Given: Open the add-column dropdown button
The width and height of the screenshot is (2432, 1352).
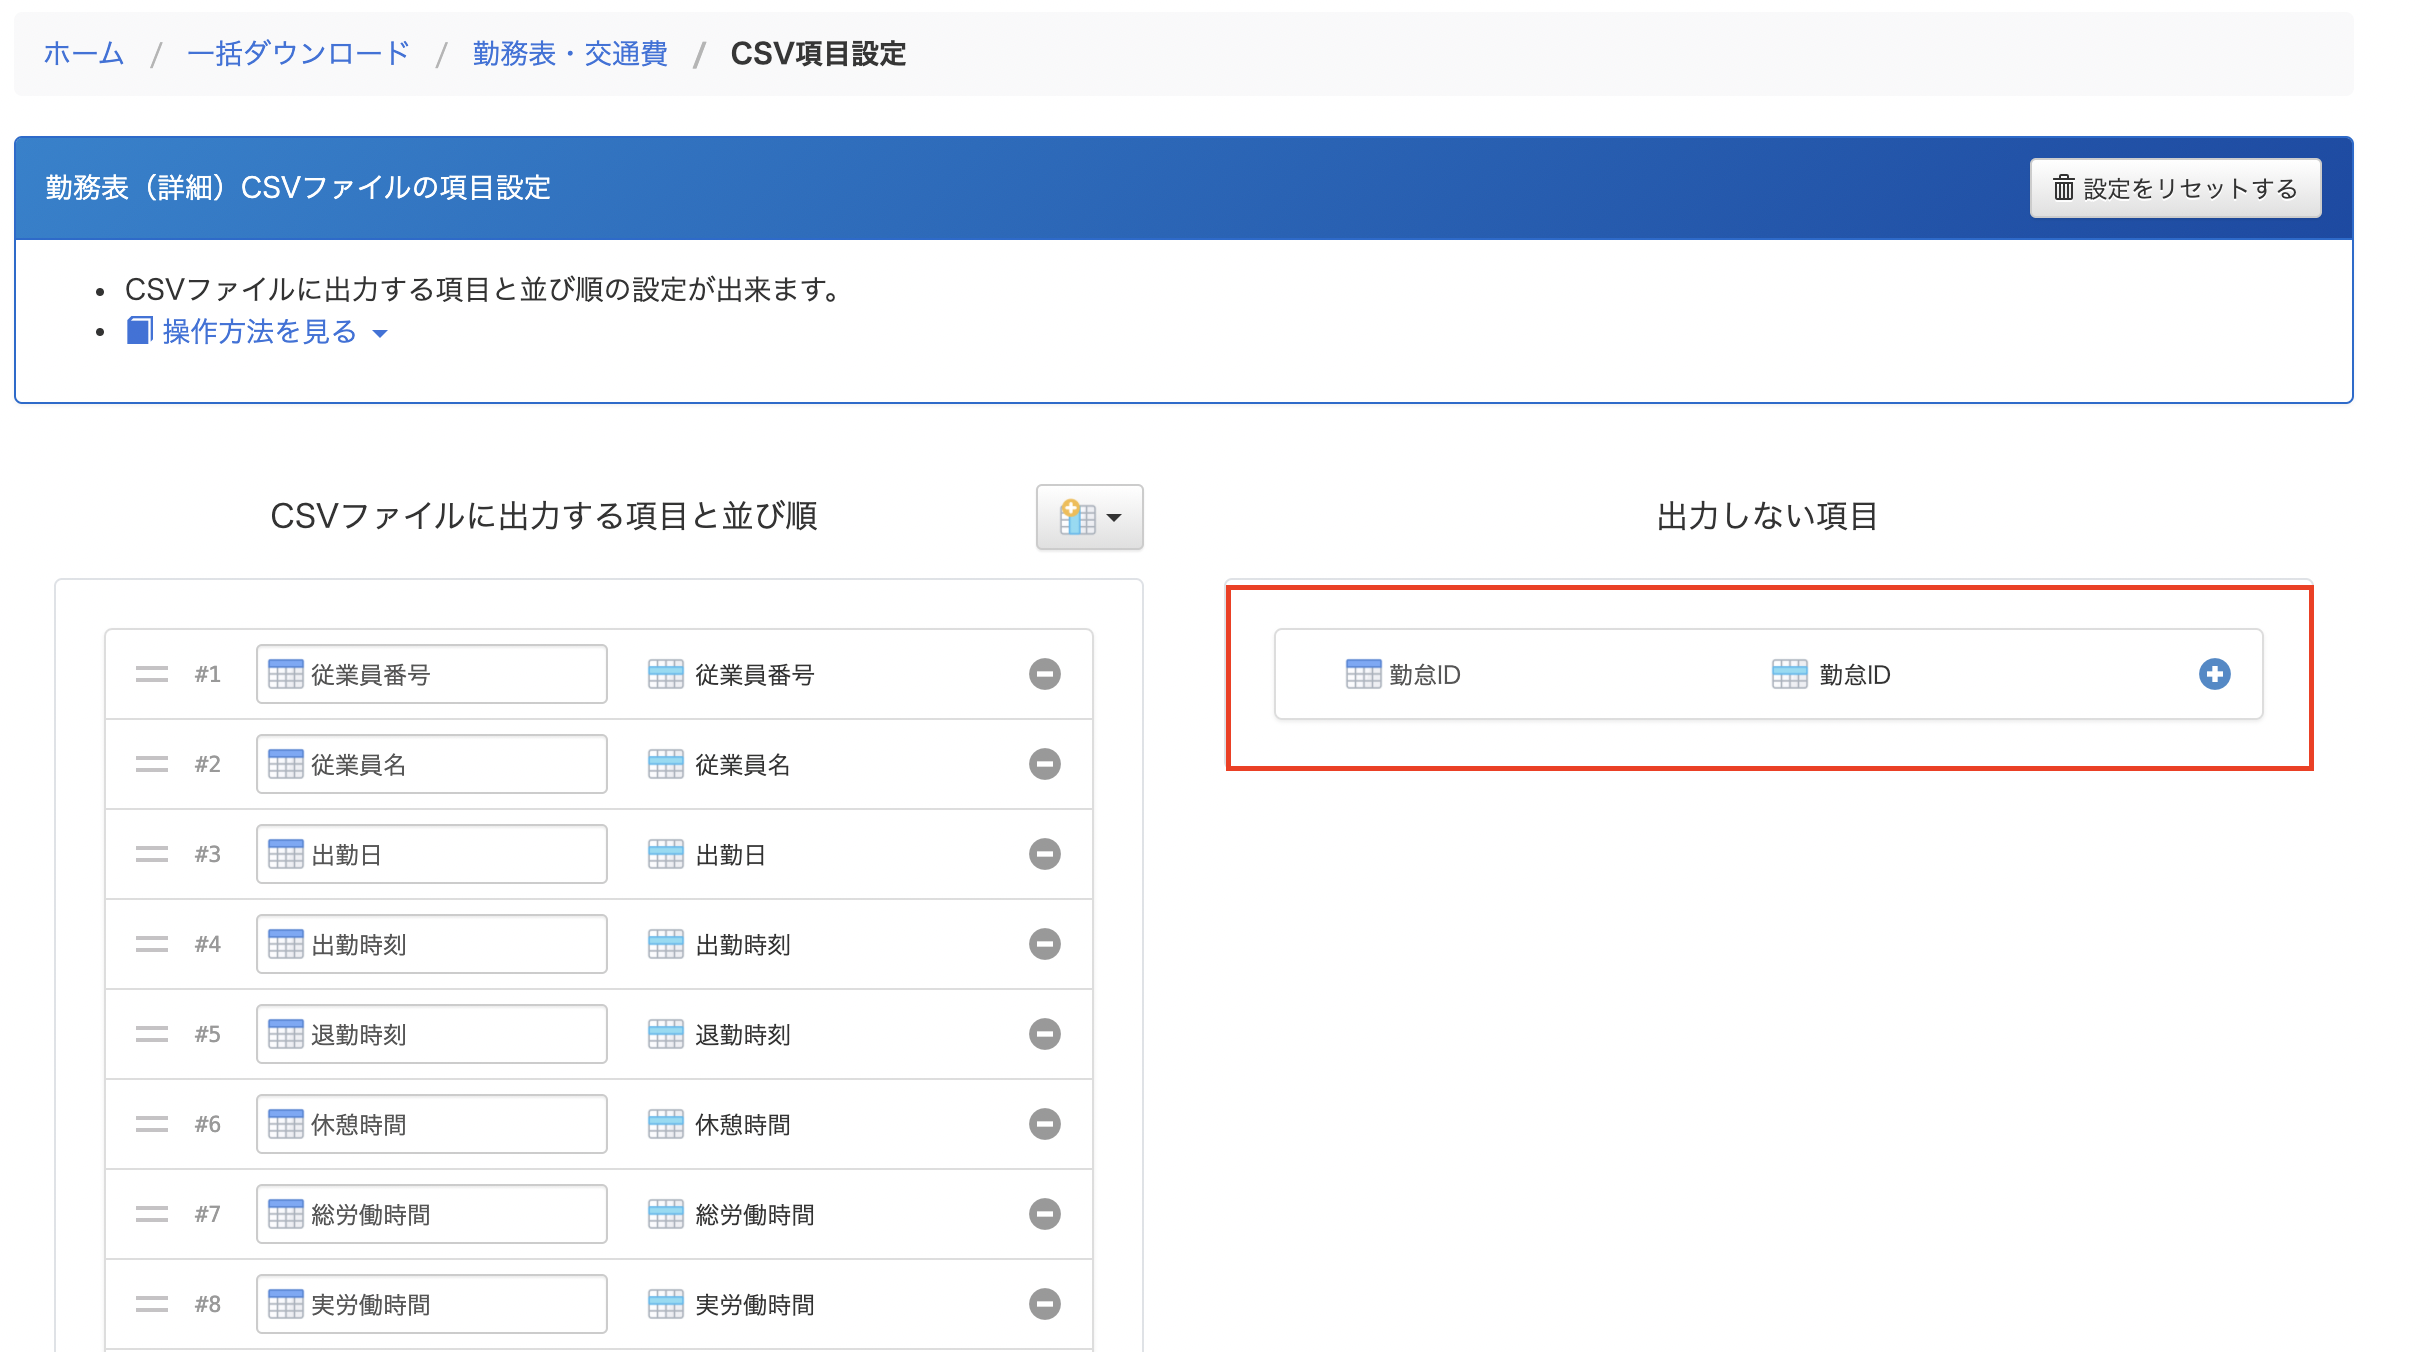Looking at the screenshot, I should [1089, 517].
